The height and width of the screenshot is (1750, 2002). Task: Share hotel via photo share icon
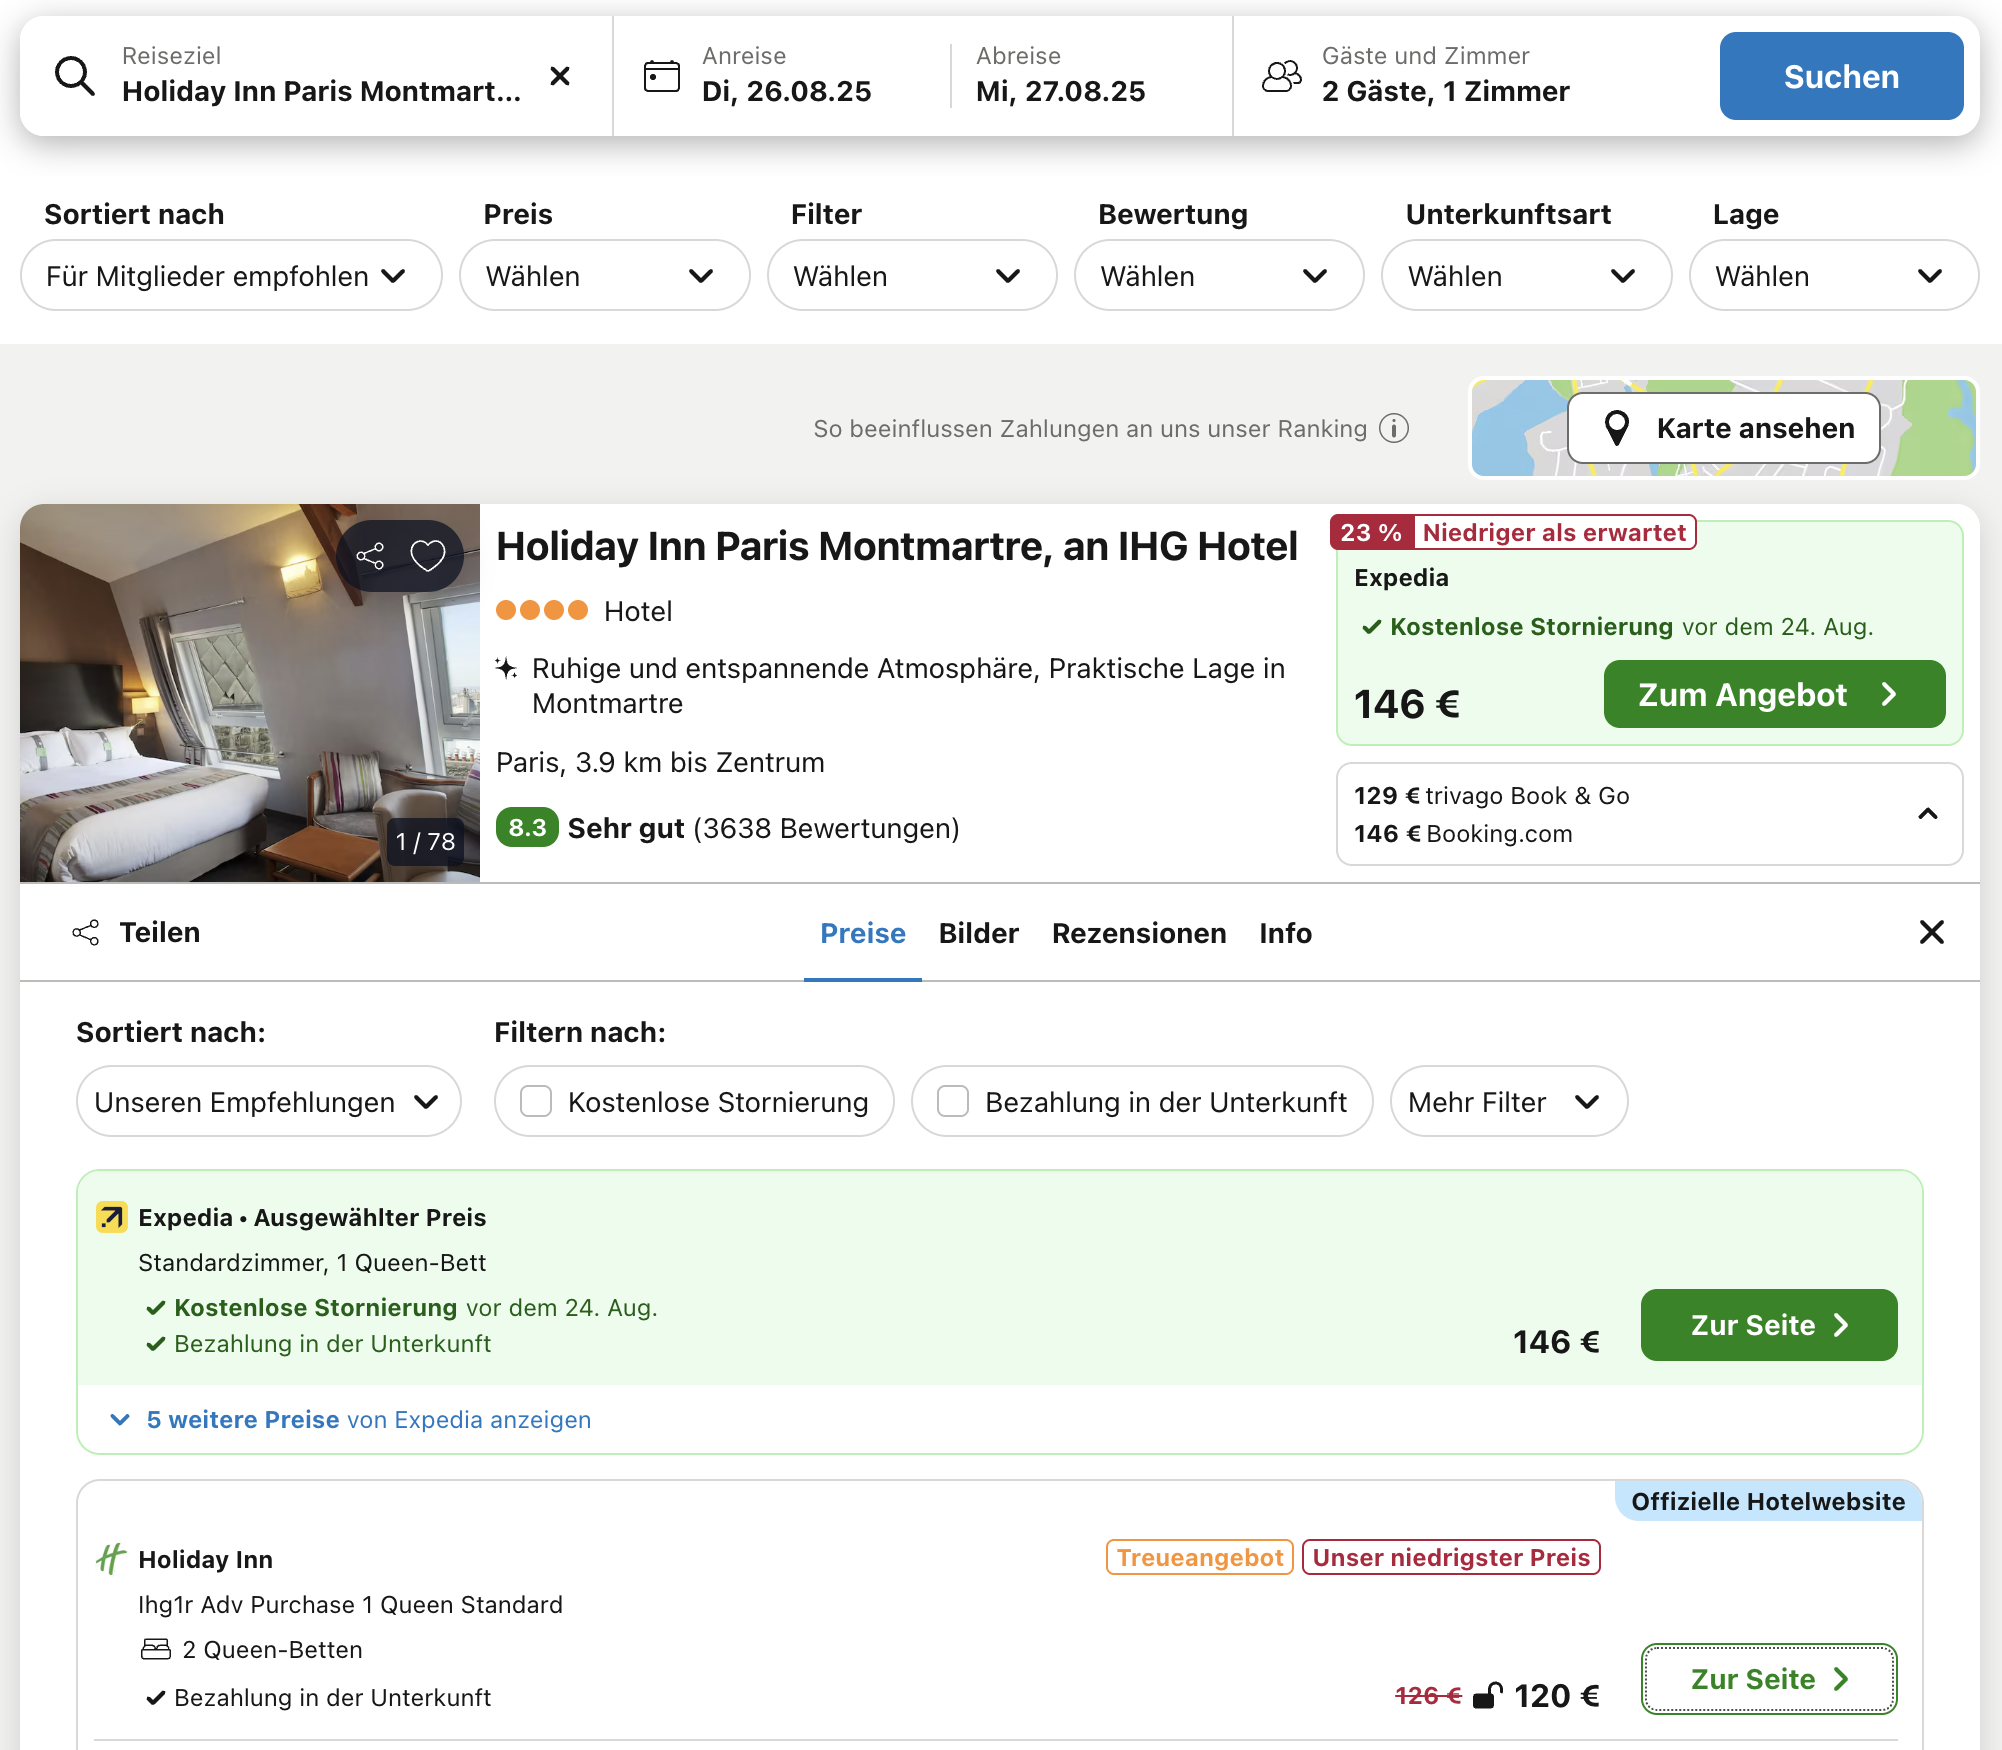[371, 556]
